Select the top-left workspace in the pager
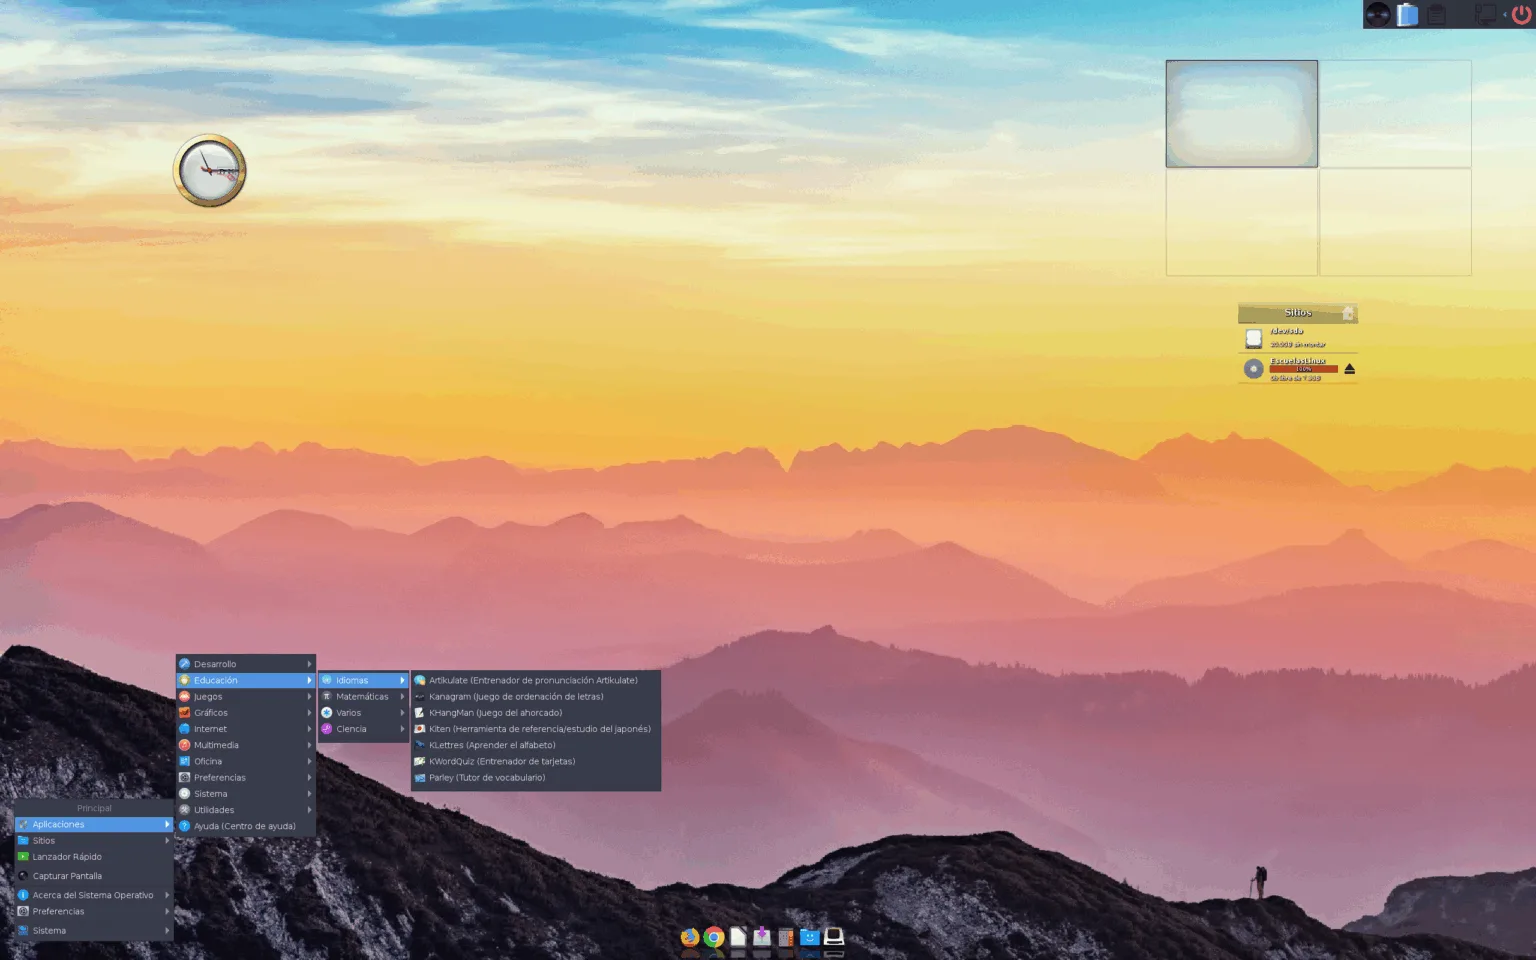 click(1241, 113)
